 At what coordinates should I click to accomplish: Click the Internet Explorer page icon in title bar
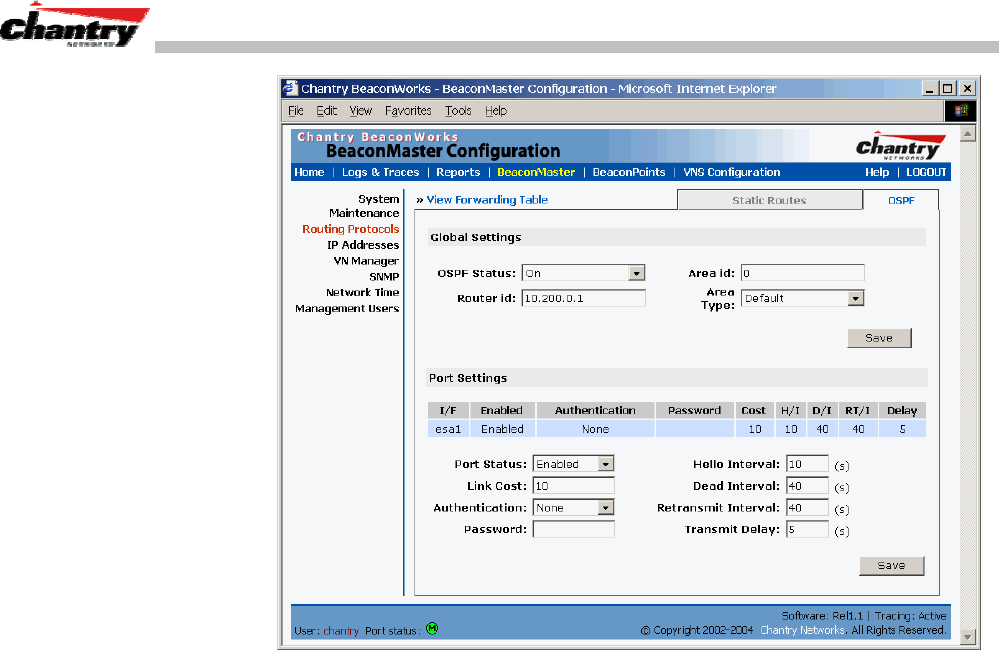[x=290, y=88]
